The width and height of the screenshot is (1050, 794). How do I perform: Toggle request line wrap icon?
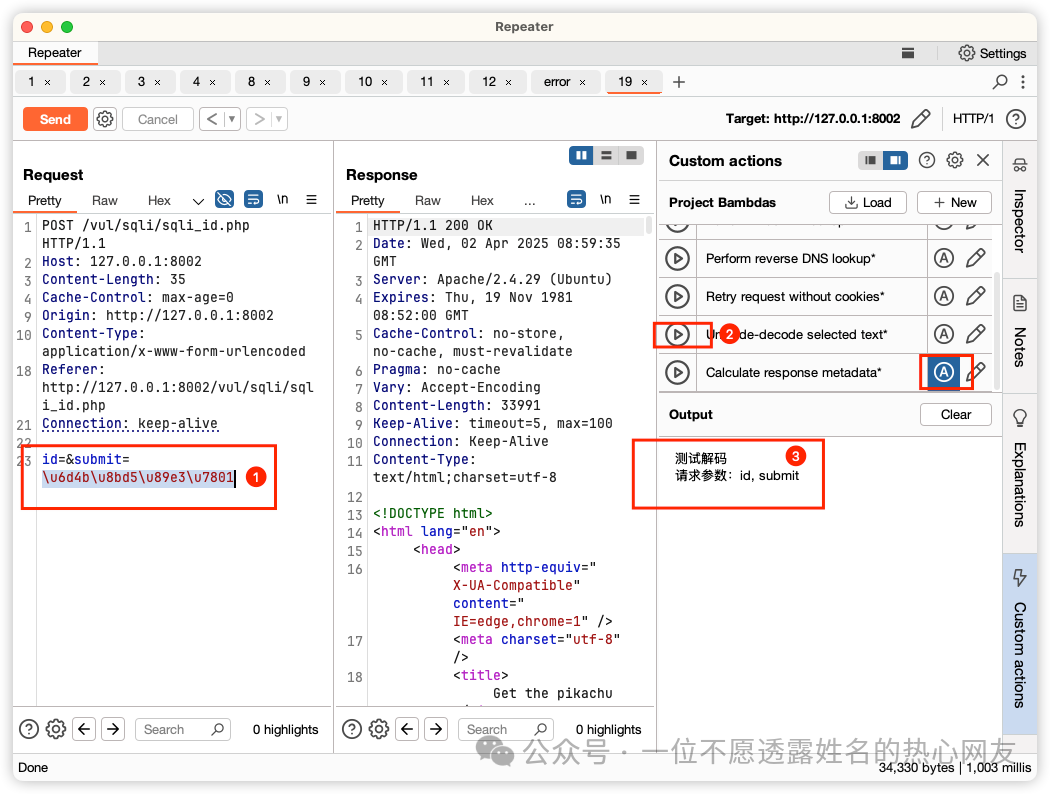point(253,200)
